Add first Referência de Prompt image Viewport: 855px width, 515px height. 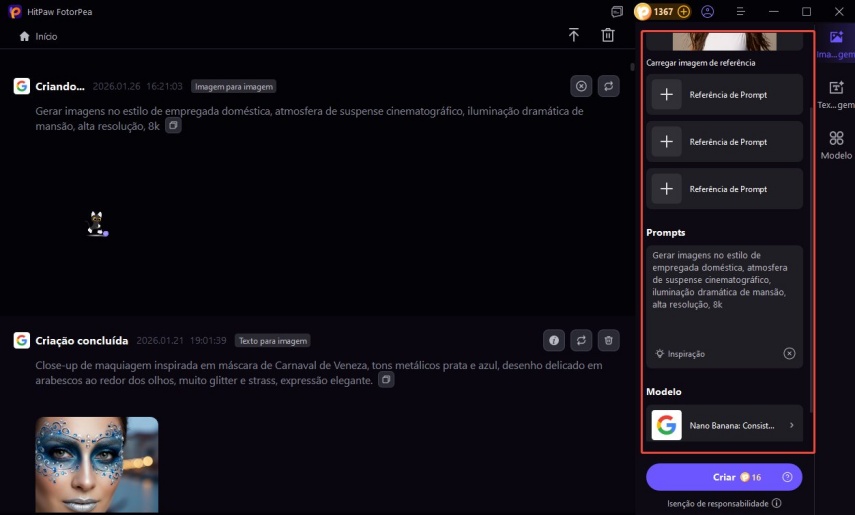click(x=724, y=94)
